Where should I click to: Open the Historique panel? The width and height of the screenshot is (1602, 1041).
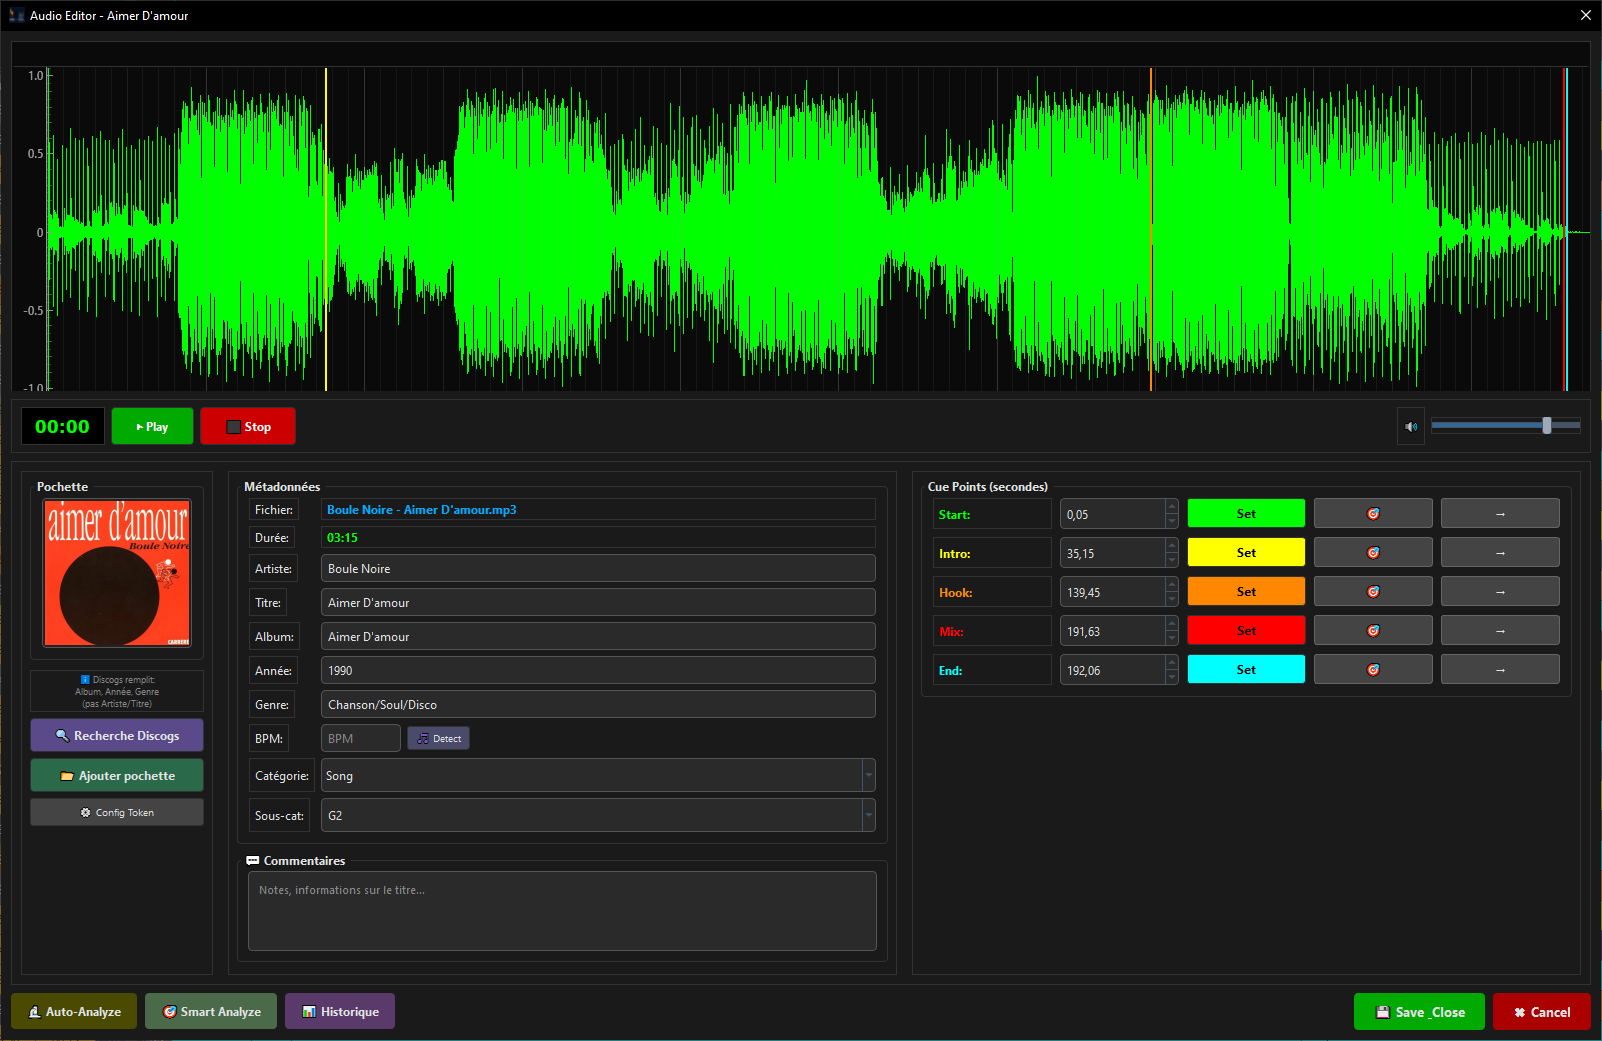click(x=340, y=1012)
